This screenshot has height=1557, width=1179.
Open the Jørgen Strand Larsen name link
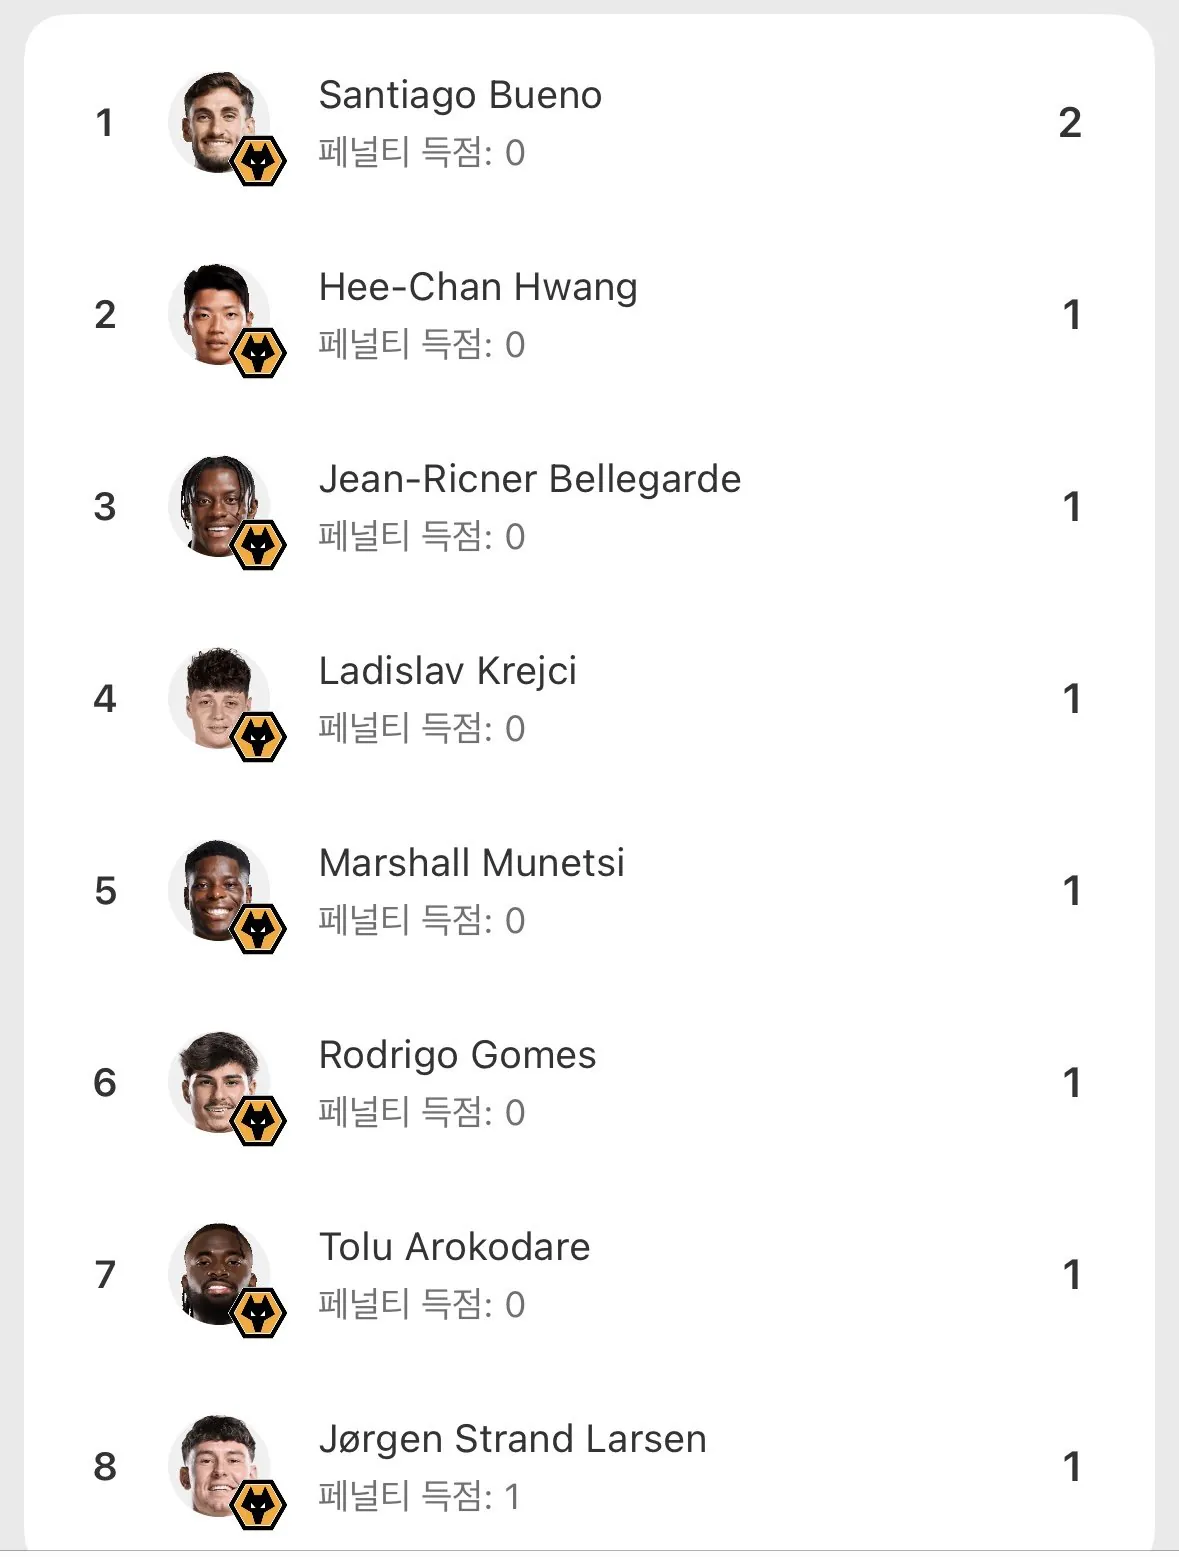(x=512, y=1439)
